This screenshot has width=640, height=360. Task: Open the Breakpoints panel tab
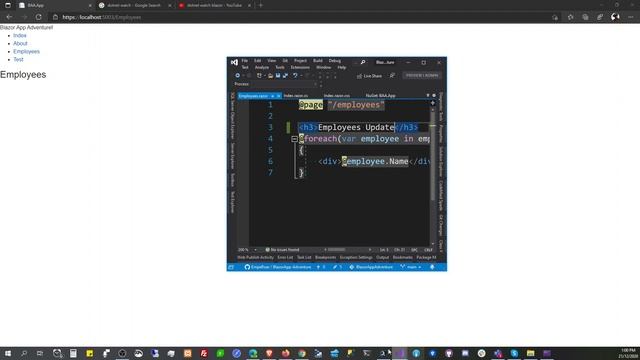325,258
